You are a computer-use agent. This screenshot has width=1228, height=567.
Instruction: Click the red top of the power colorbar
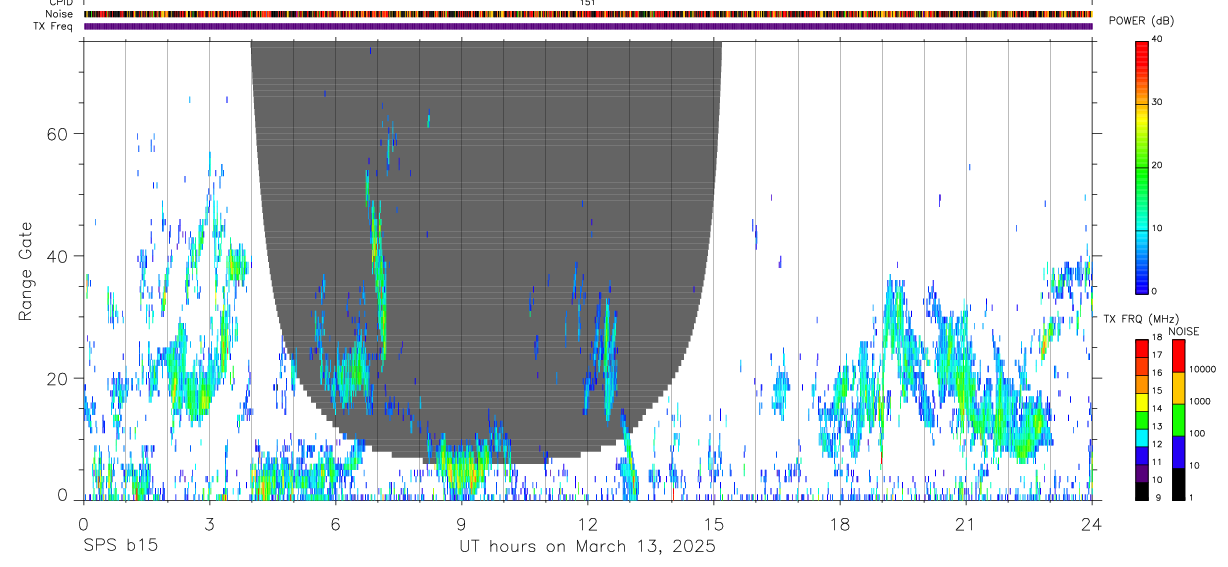1141,50
